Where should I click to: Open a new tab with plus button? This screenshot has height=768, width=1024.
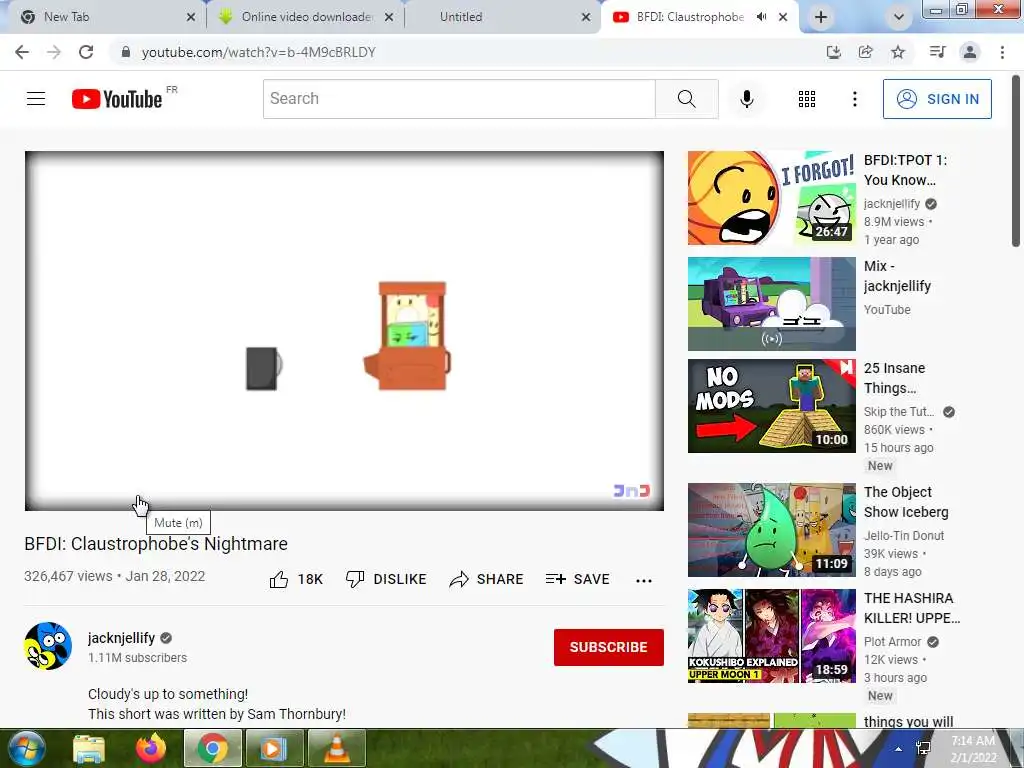(821, 17)
